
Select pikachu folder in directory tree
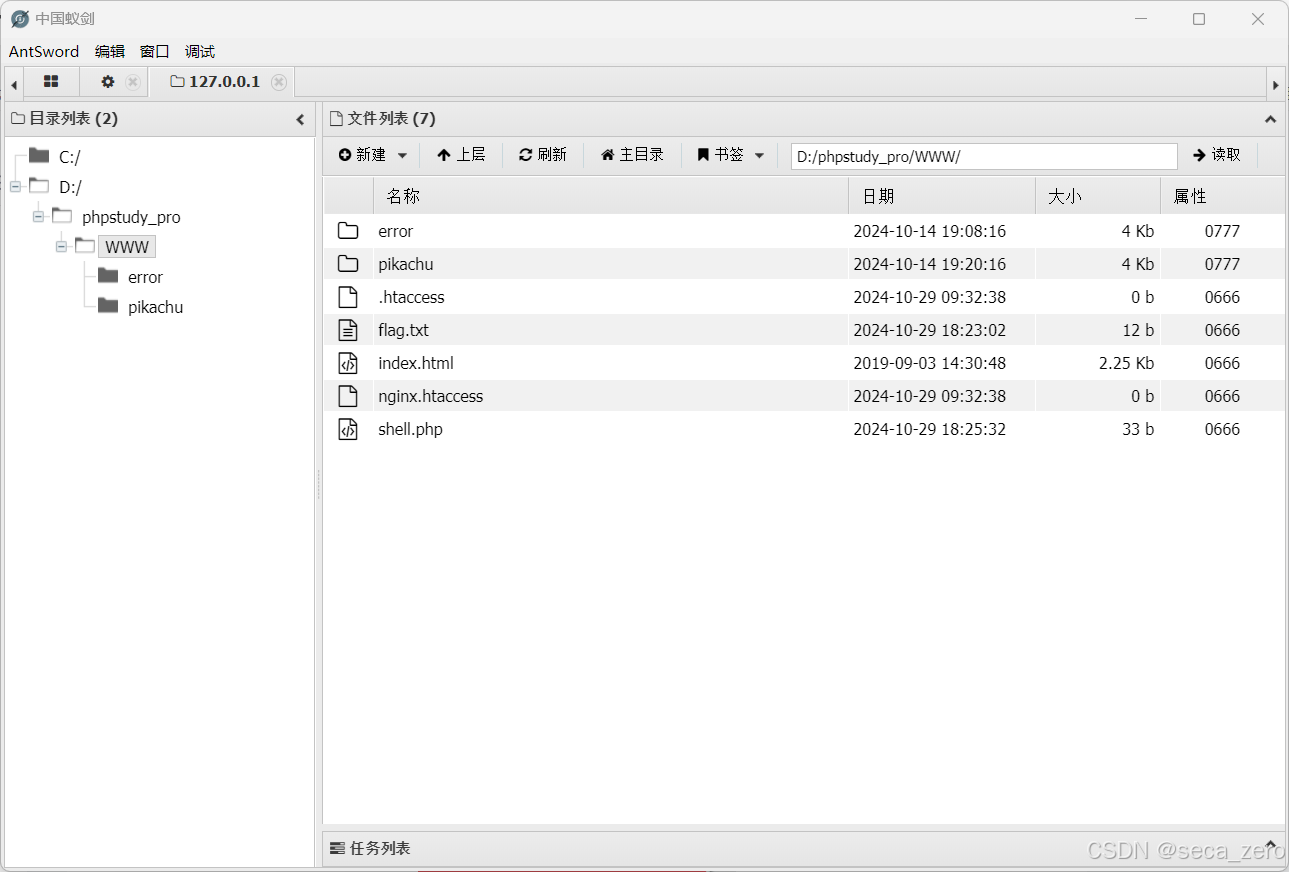[x=155, y=307]
